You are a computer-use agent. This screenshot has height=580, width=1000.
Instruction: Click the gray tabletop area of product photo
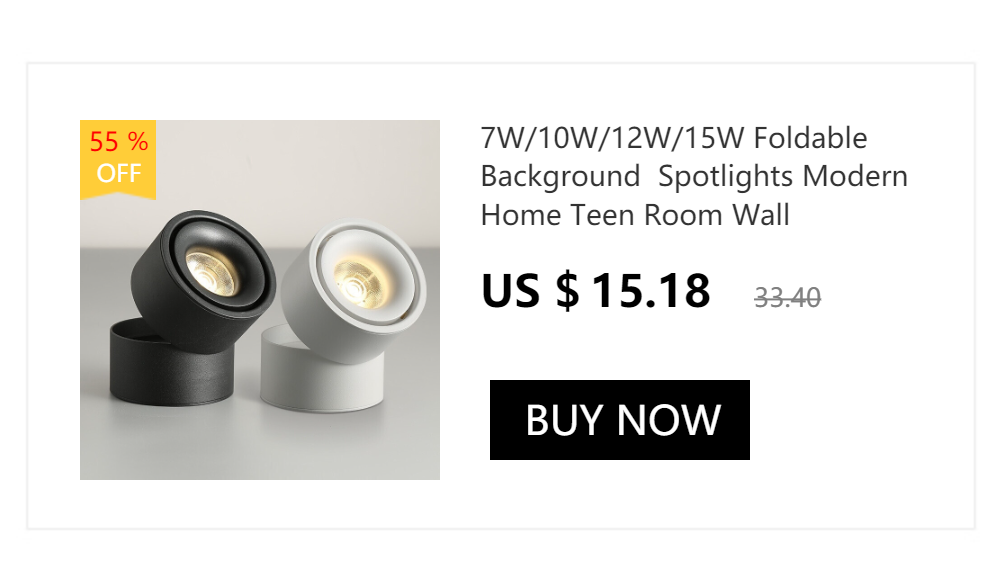pyautogui.click(x=255, y=447)
